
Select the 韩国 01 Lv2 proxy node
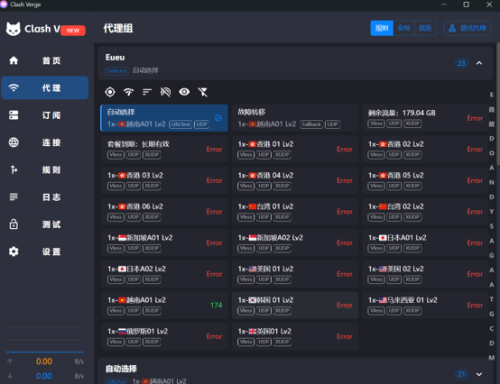pos(295,305)
